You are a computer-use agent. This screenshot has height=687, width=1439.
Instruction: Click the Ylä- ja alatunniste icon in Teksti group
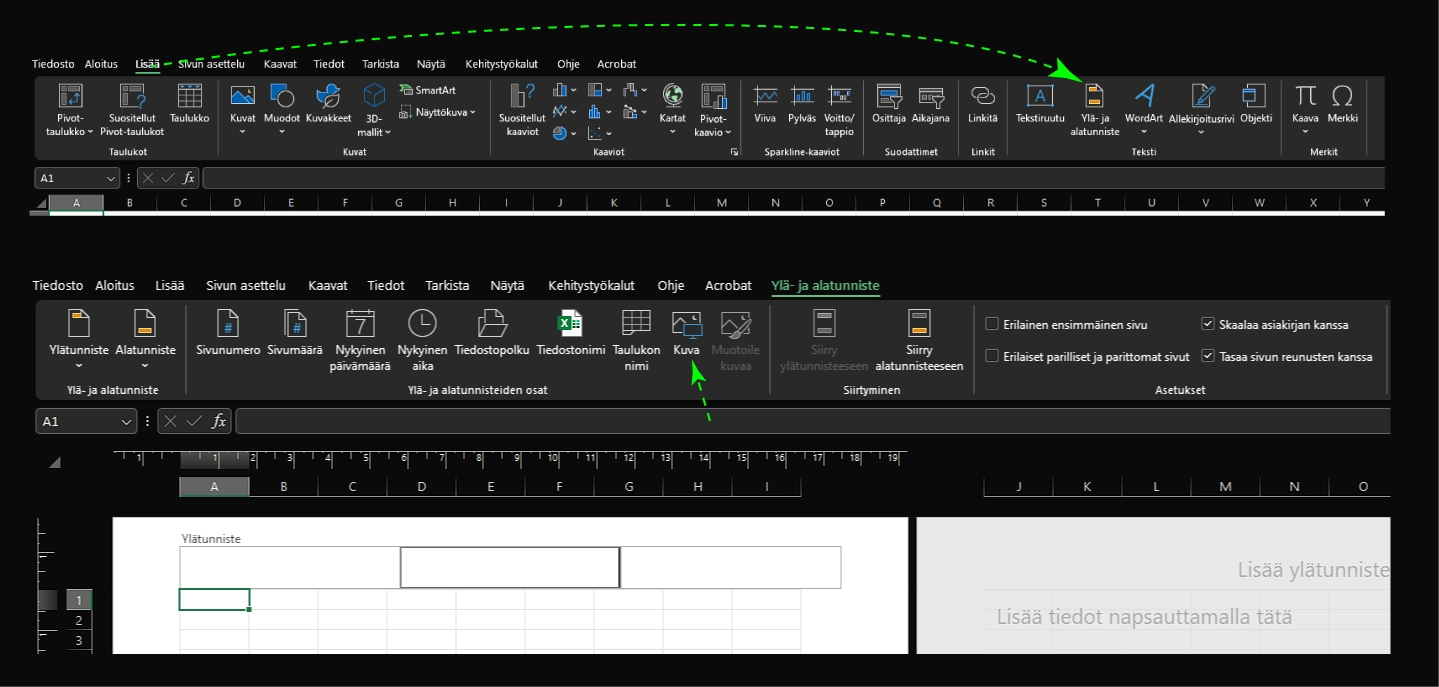(1094, 98)
